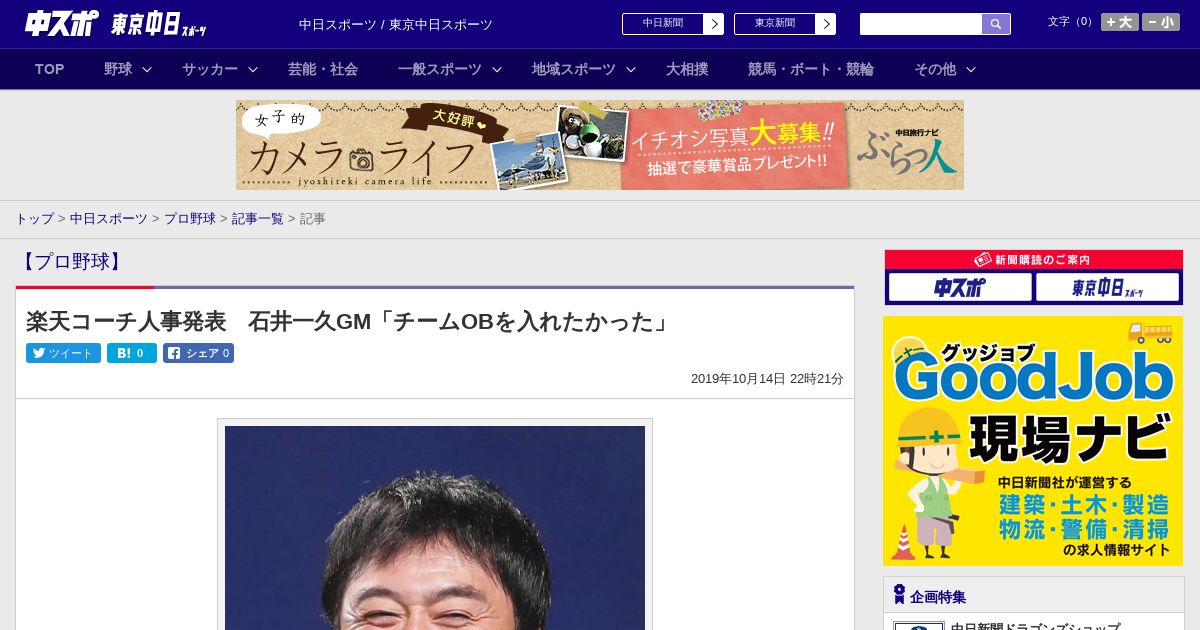
Task: Go to プロ野球 breadcrumb link
Action: tap(190, 218)
